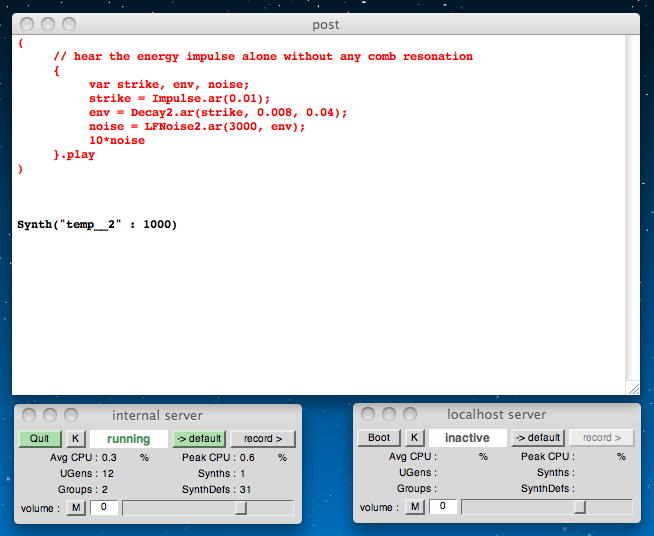Mute internal server volume with M button
The image size is (654, 536).
coord(76,508)
